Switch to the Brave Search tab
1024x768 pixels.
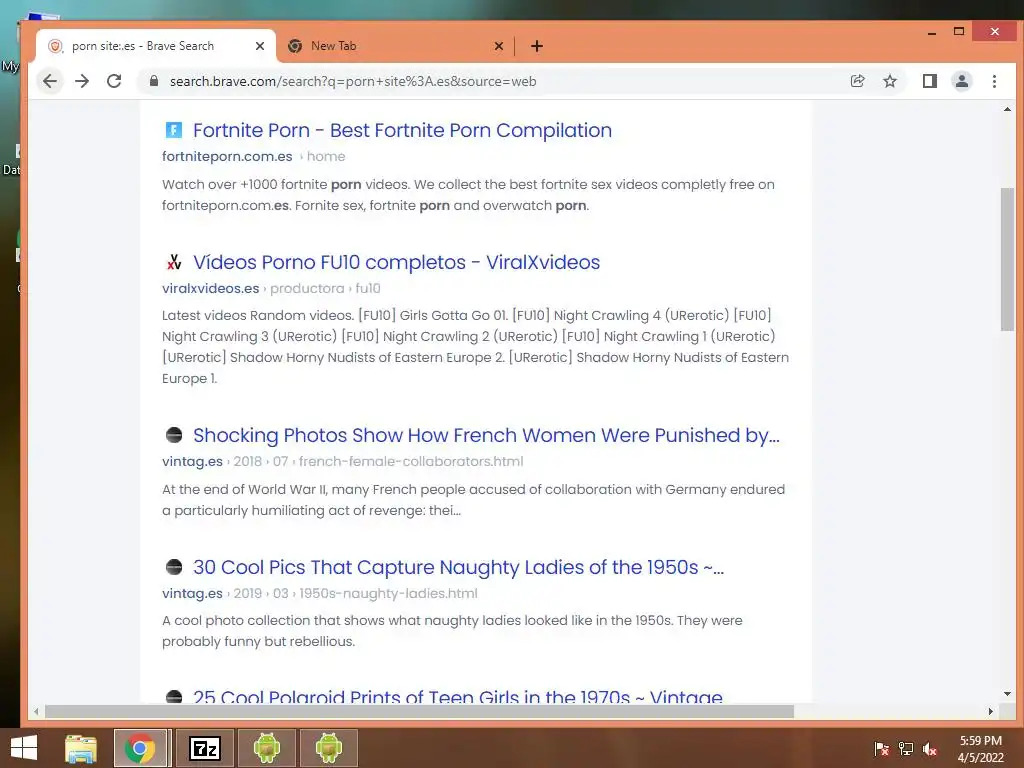[157, 46]
